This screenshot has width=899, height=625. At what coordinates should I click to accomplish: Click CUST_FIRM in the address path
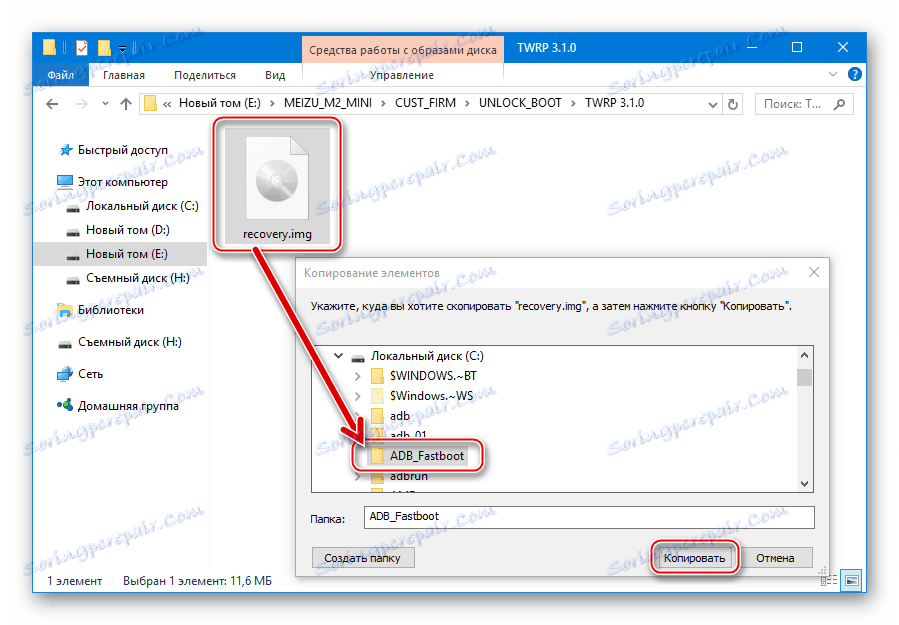coord(425,103)
